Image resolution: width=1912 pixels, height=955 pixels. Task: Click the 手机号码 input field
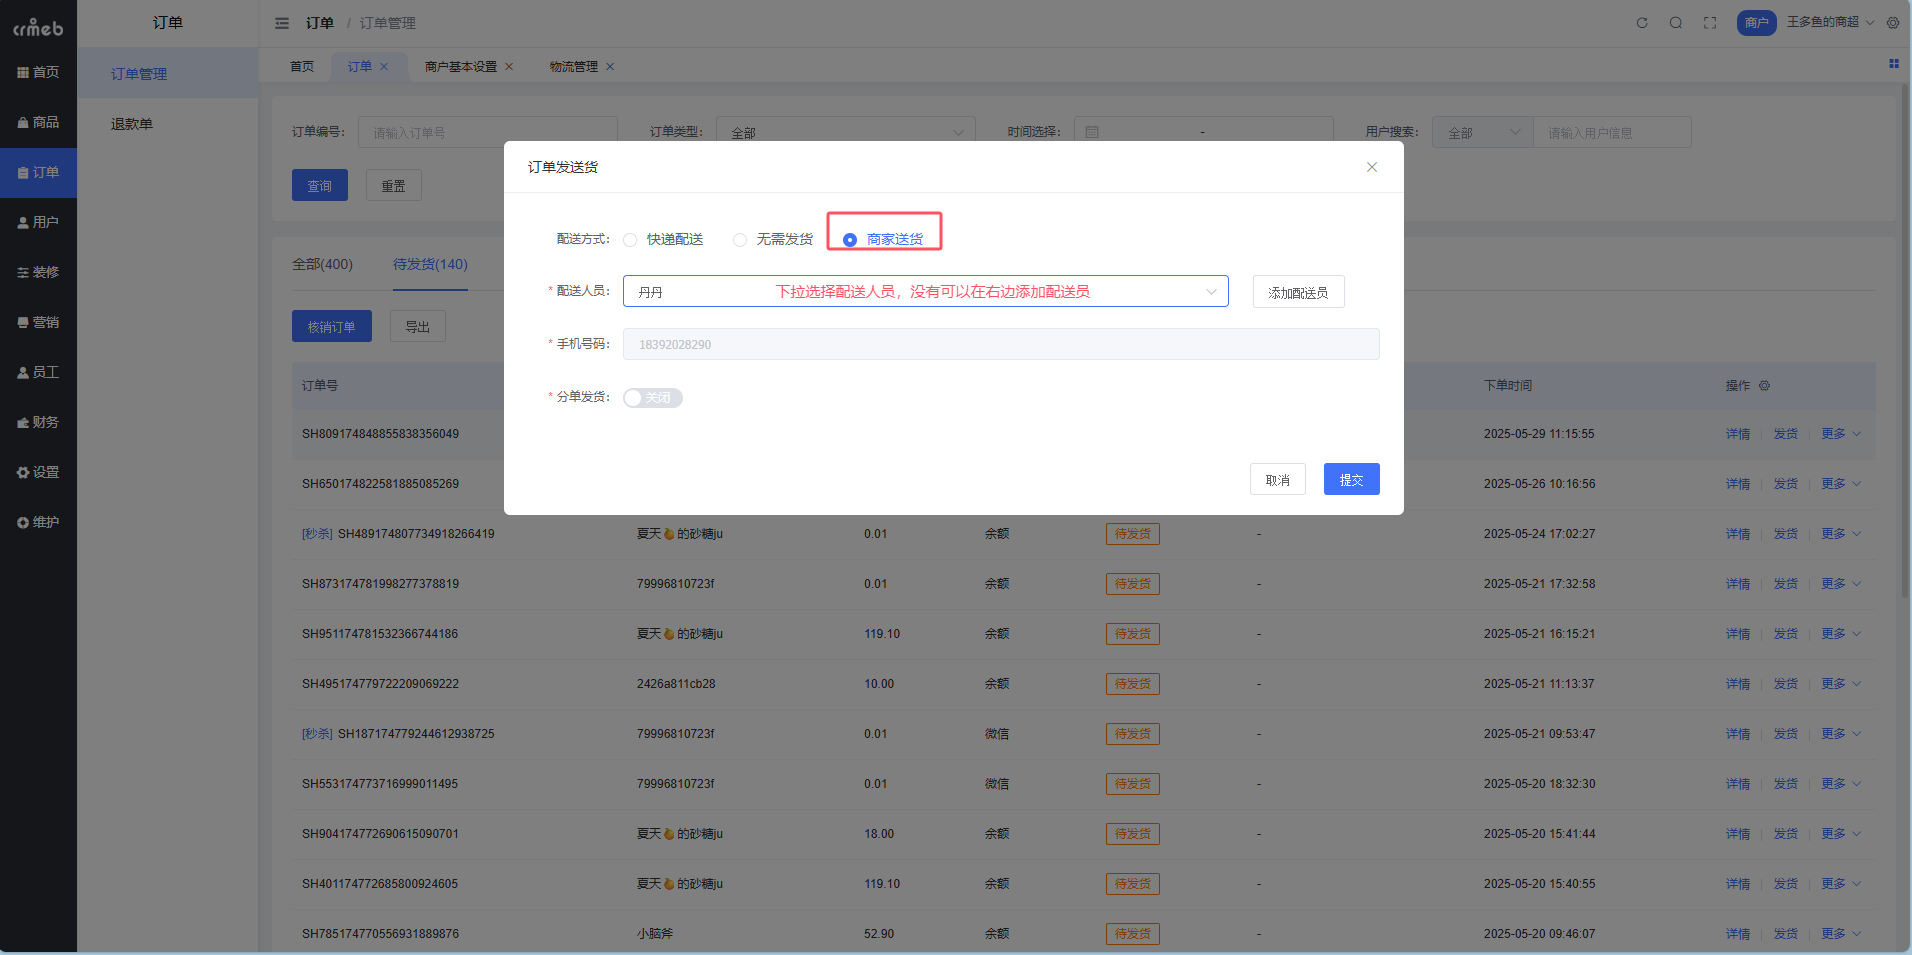[x=1000, y=344]
